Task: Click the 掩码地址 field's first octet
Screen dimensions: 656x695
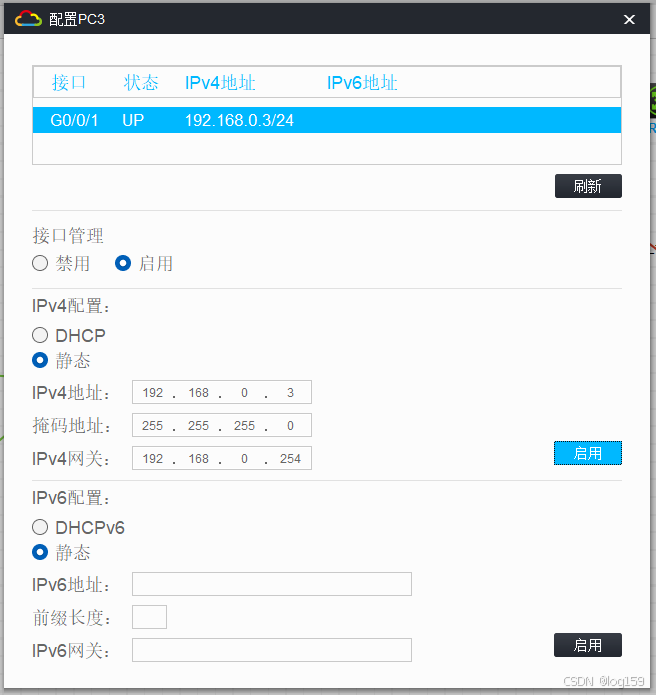Action: coord(152,426)
